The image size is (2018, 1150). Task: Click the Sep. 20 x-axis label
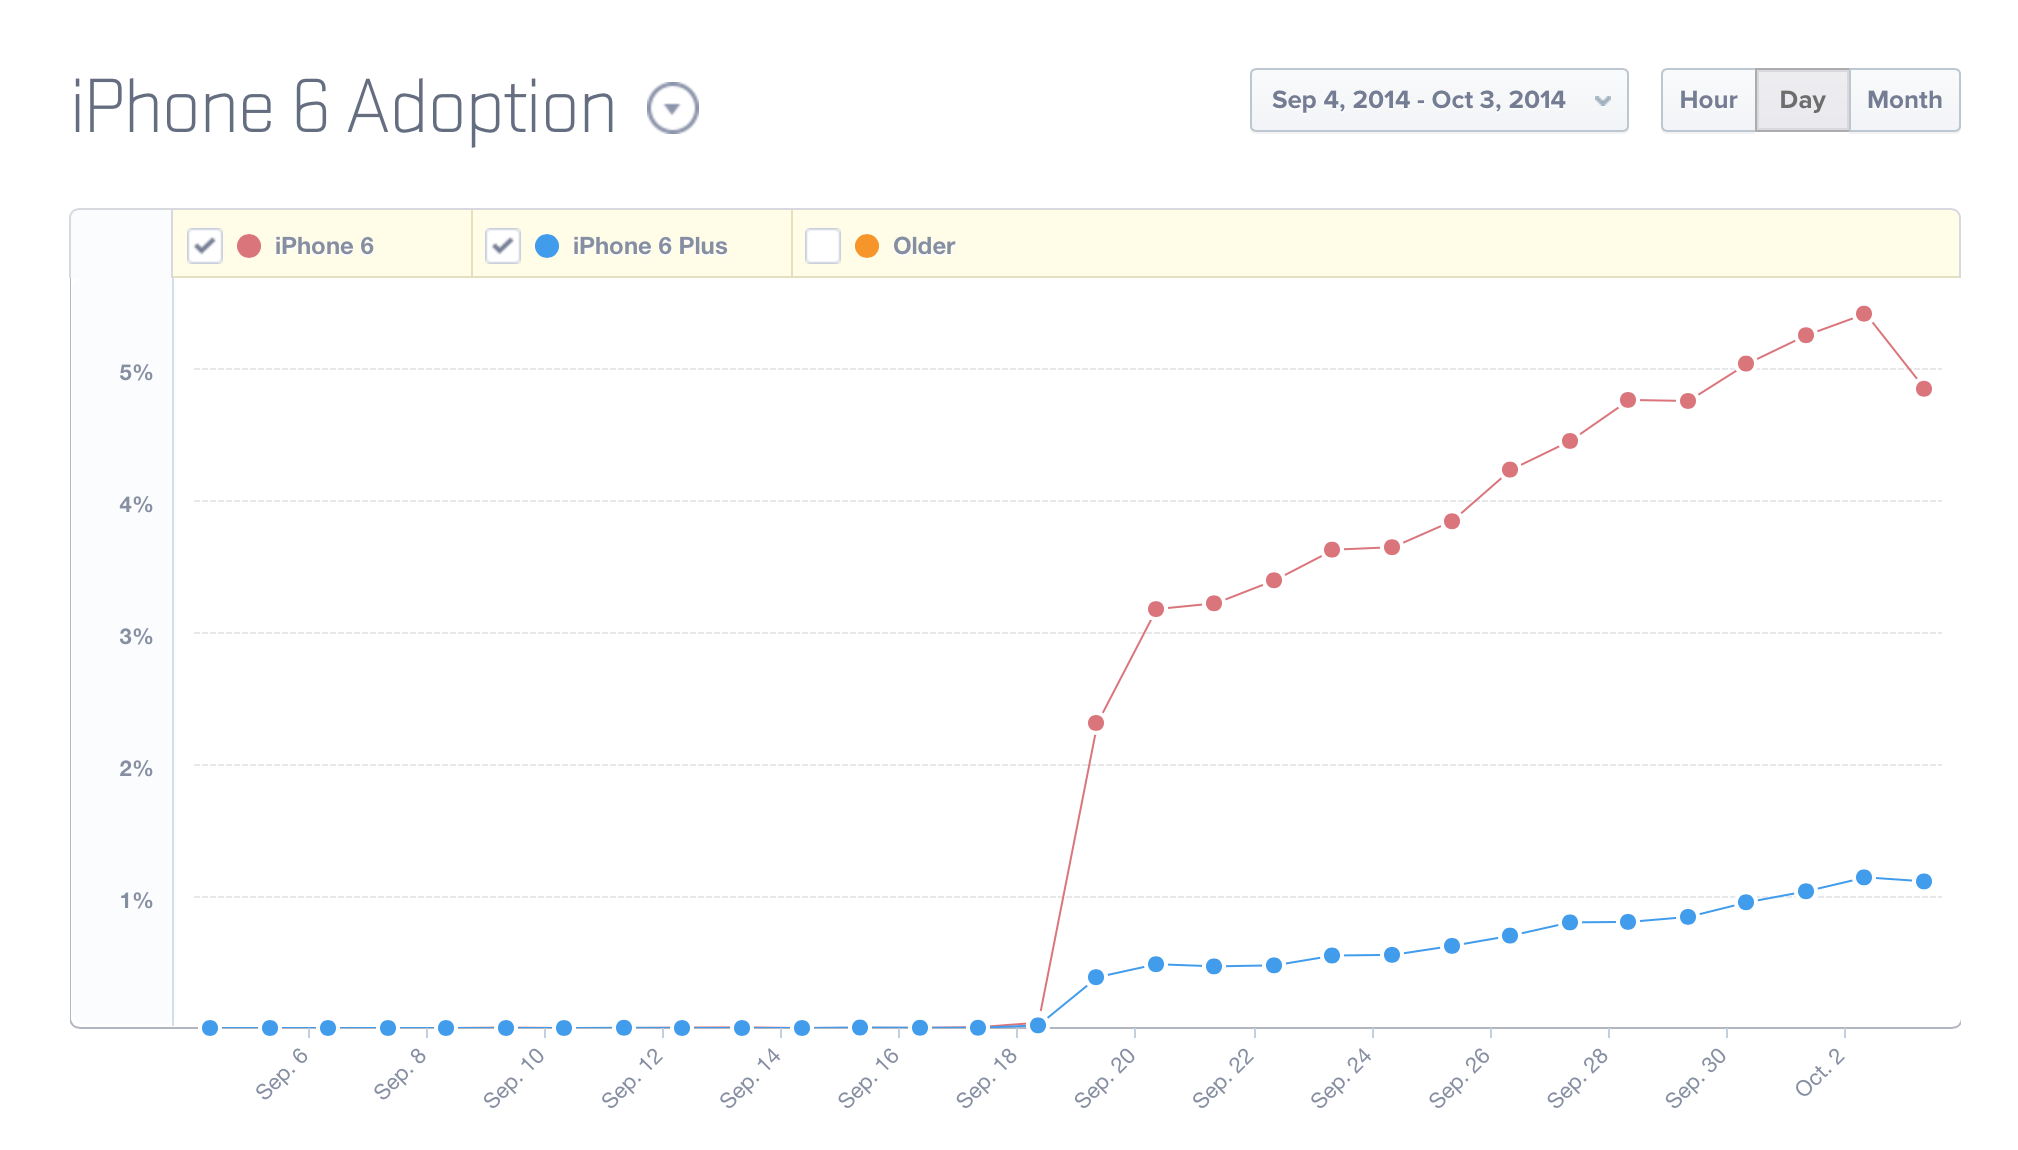(x=1105, y=1078)
